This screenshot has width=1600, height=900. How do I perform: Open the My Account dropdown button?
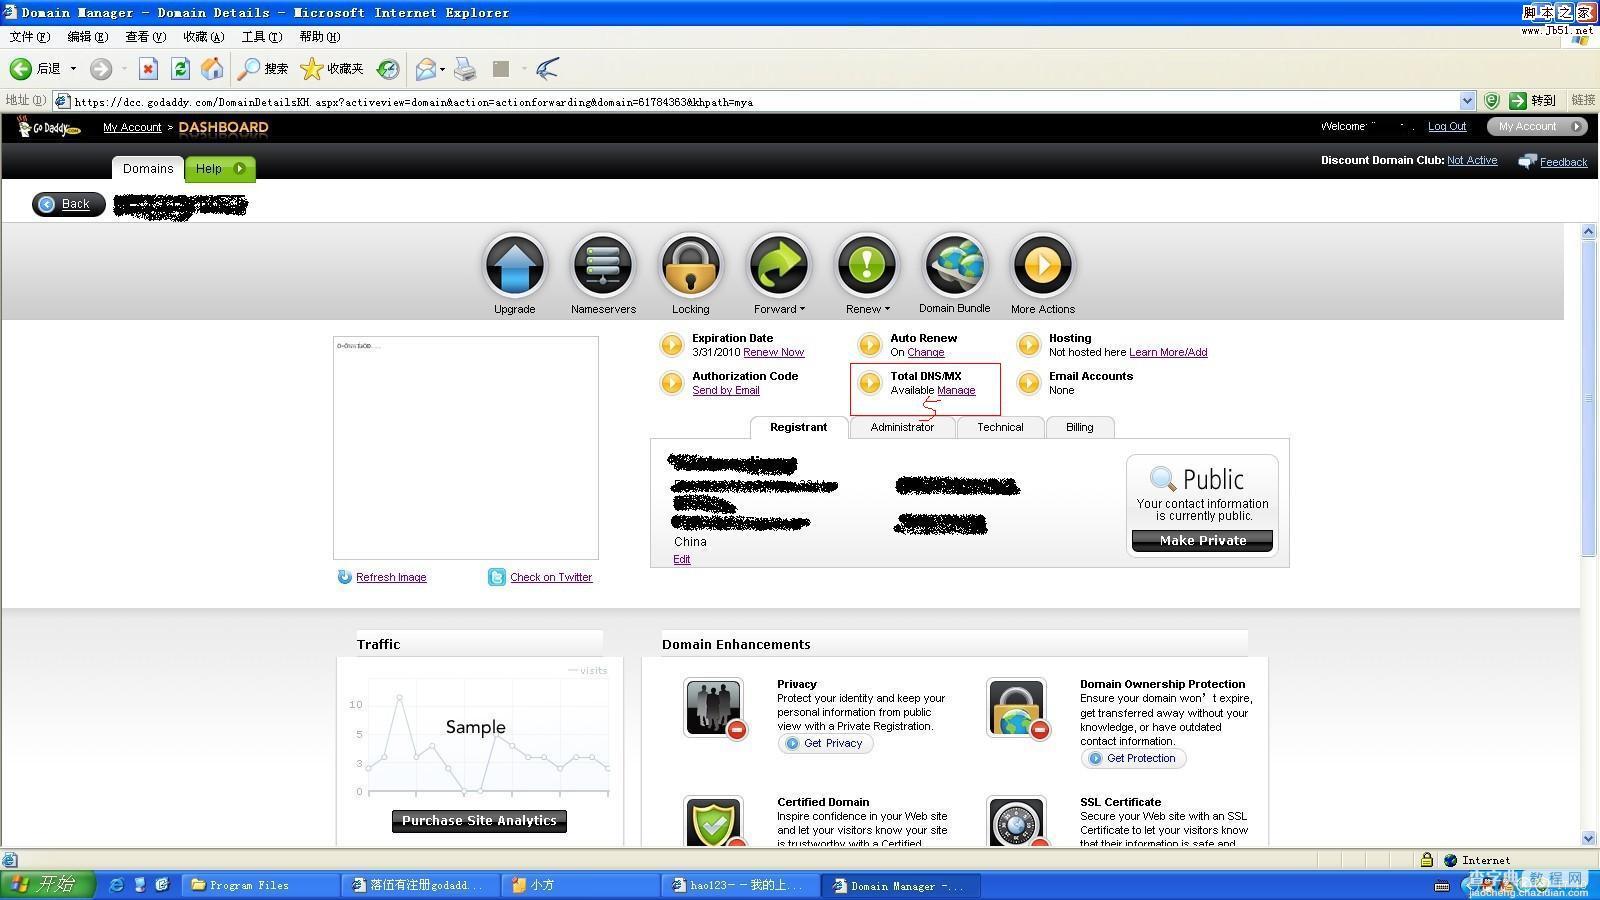point(1537,127)
